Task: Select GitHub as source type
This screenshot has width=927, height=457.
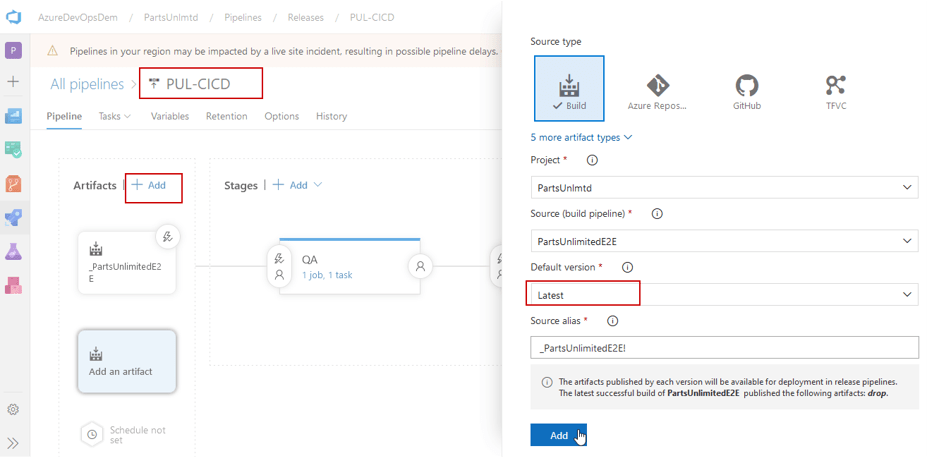Action: [746, 88]
